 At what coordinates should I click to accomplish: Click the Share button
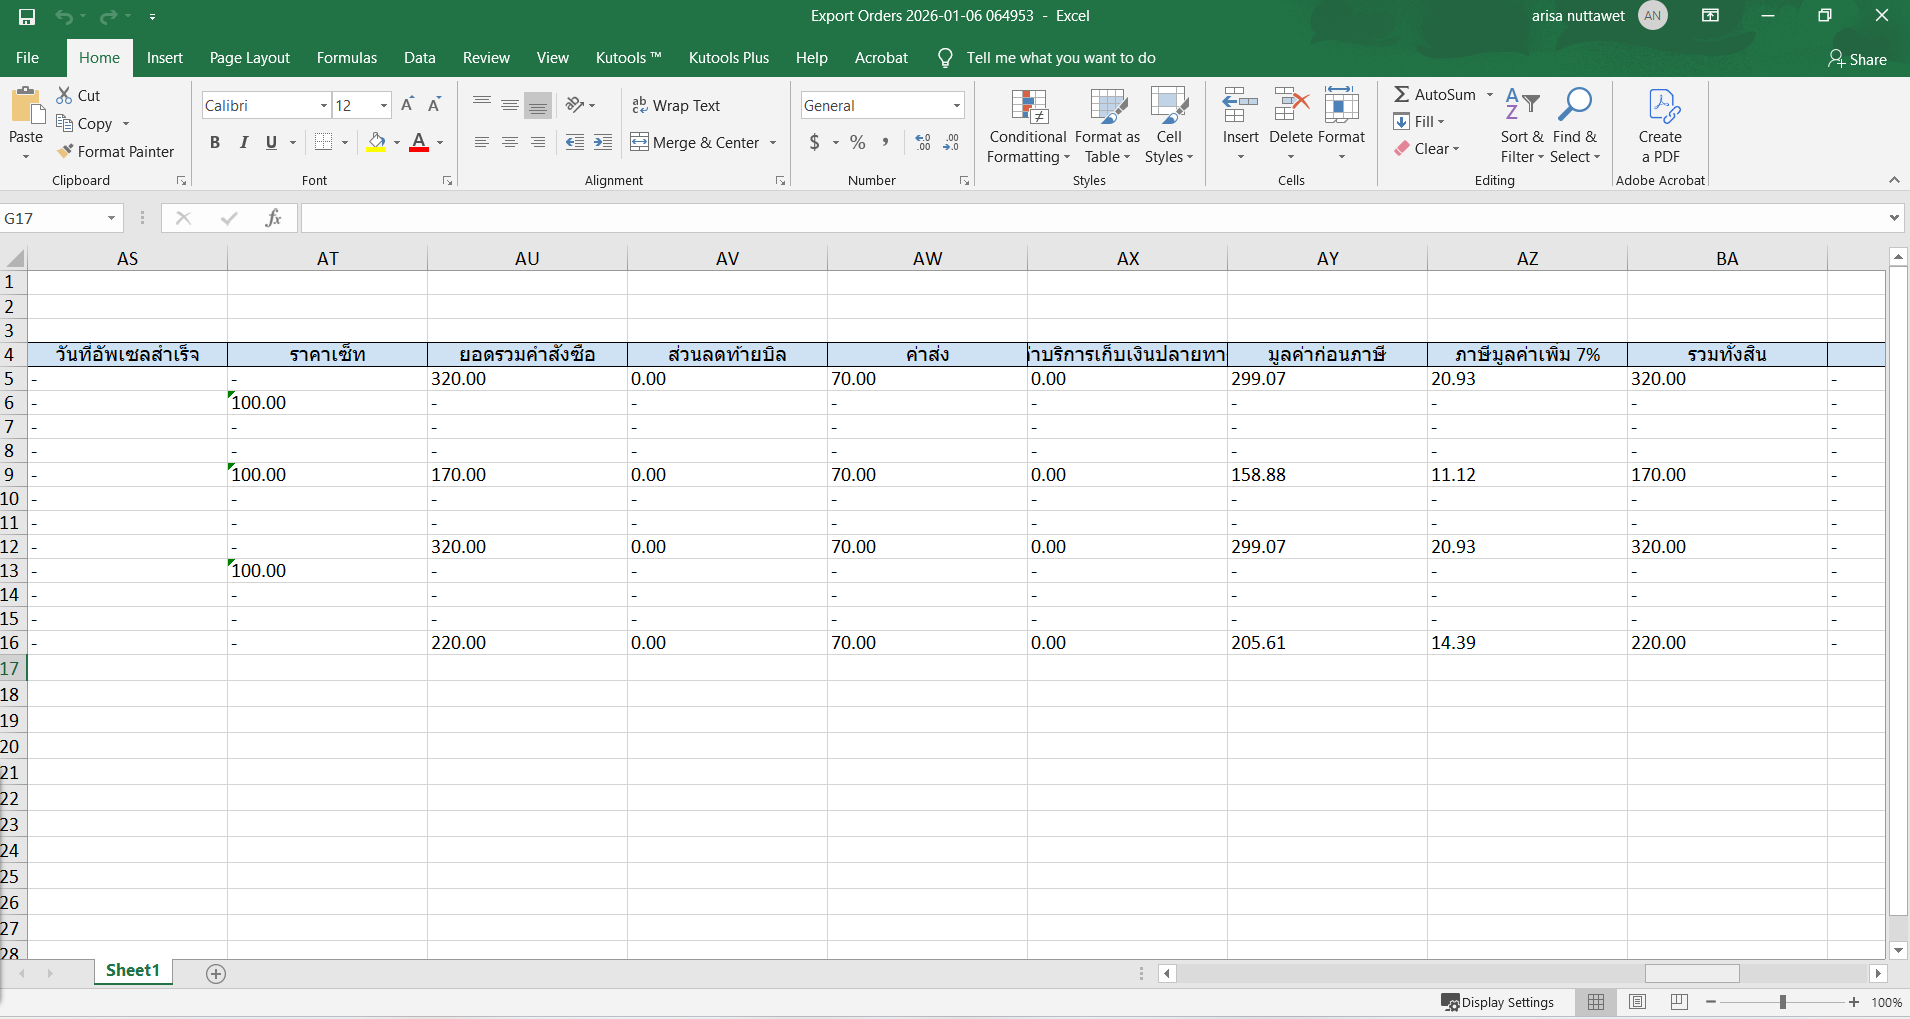pos(1857,59)
